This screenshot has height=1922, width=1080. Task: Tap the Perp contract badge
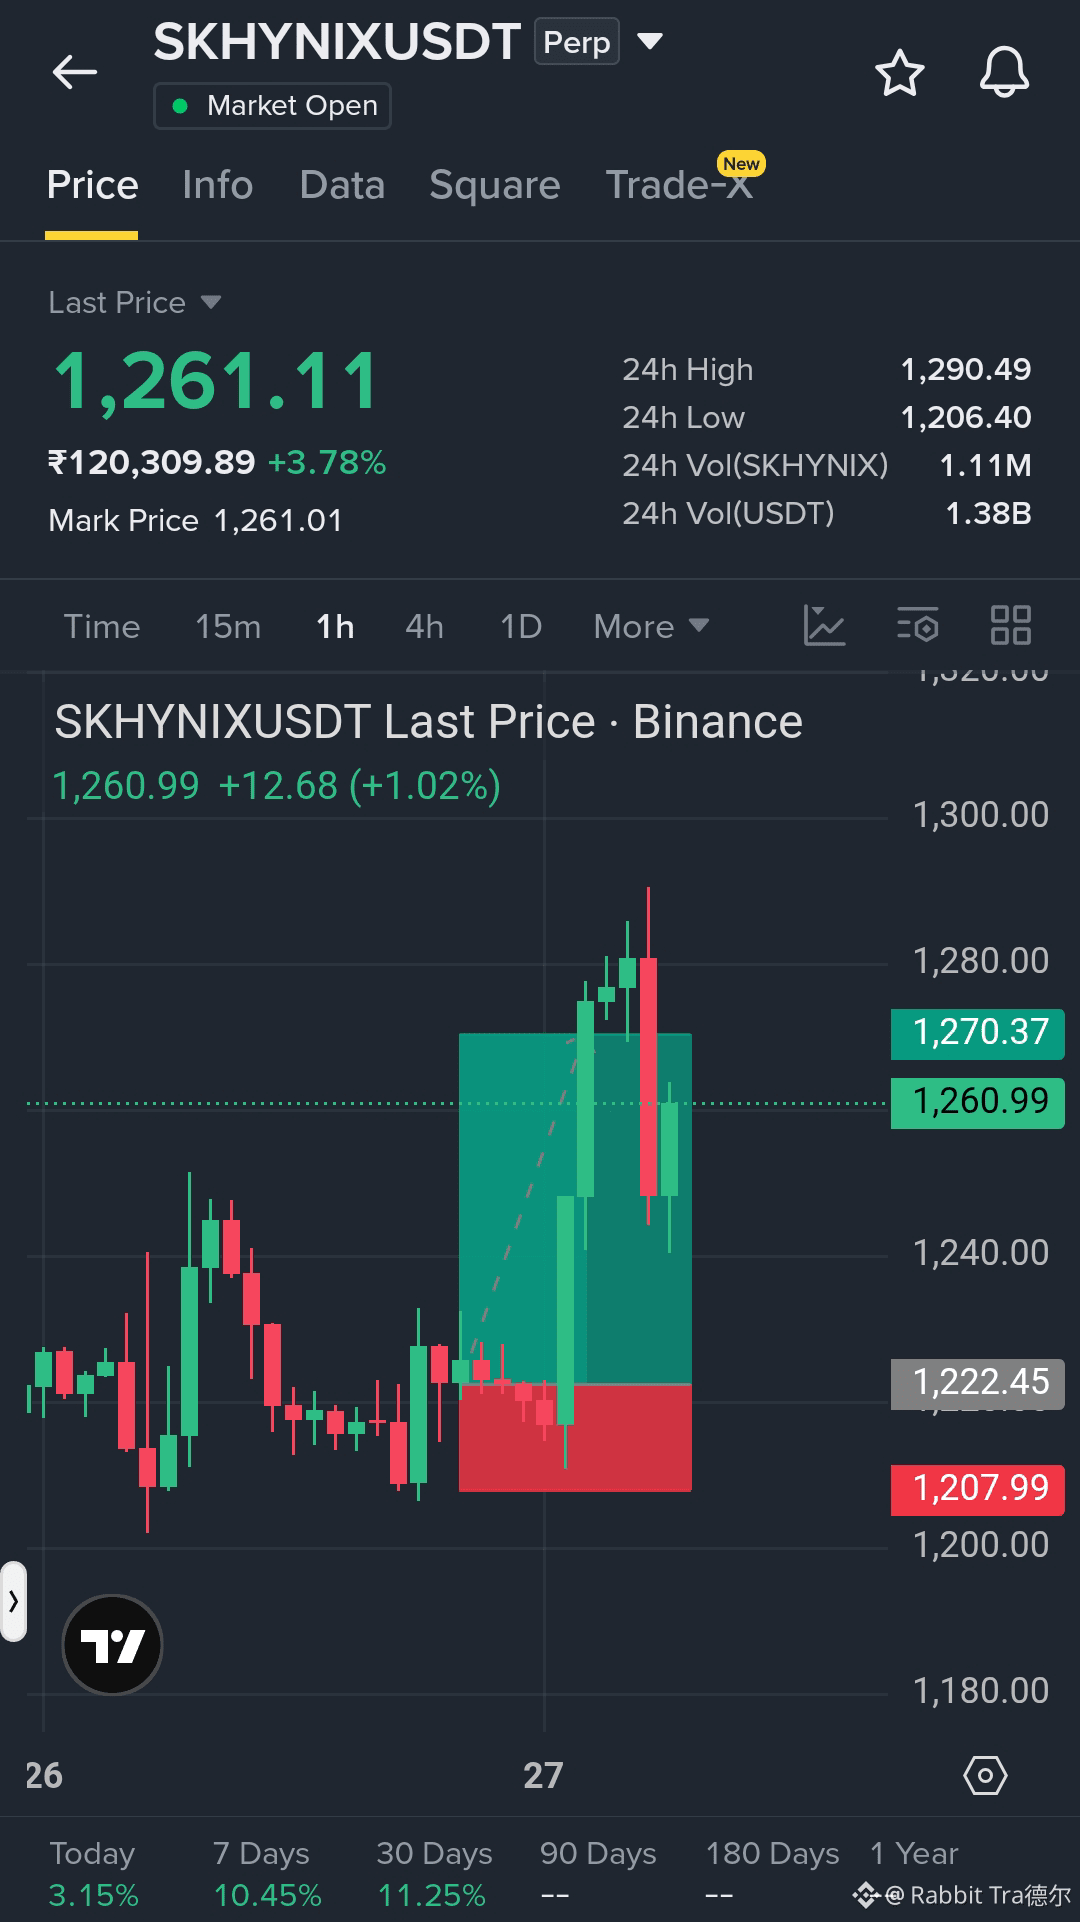[x=577, y=42]
